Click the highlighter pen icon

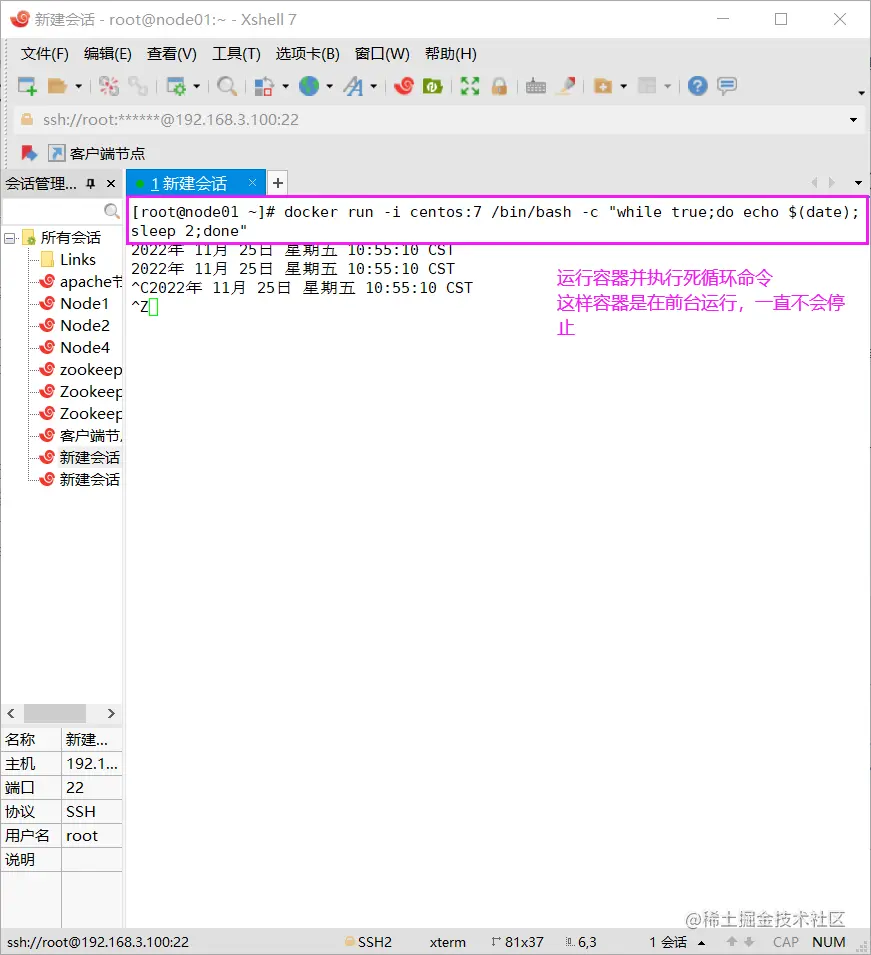click(x=567, y=86)
